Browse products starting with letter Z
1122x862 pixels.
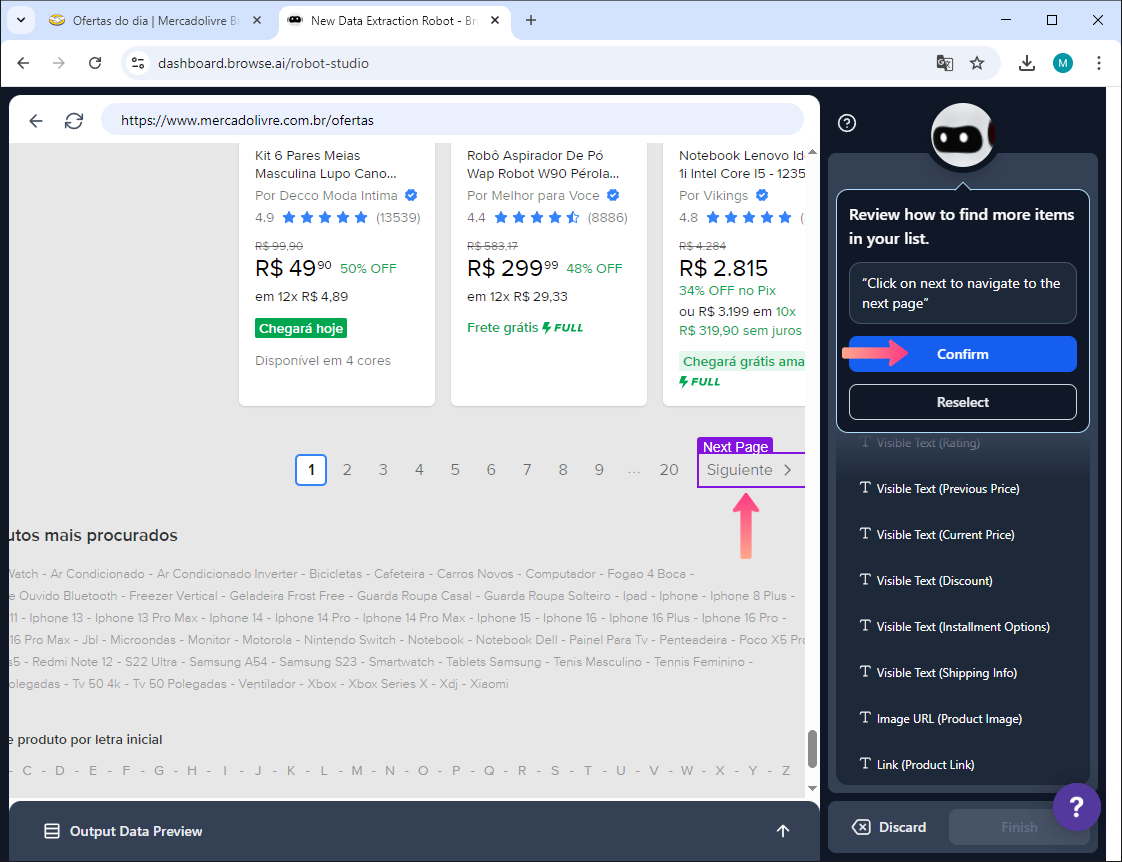(786, 770)
